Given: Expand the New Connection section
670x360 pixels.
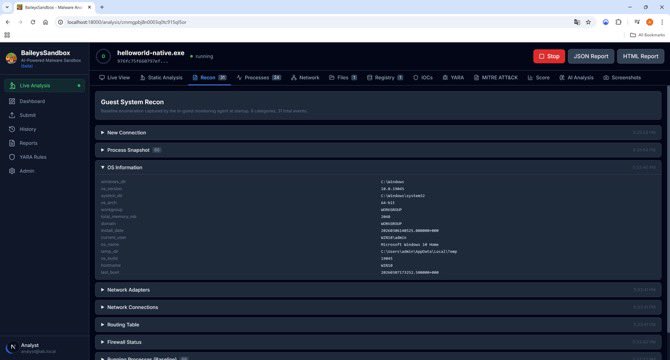Looking at the screenshot, I should point(378,133).
